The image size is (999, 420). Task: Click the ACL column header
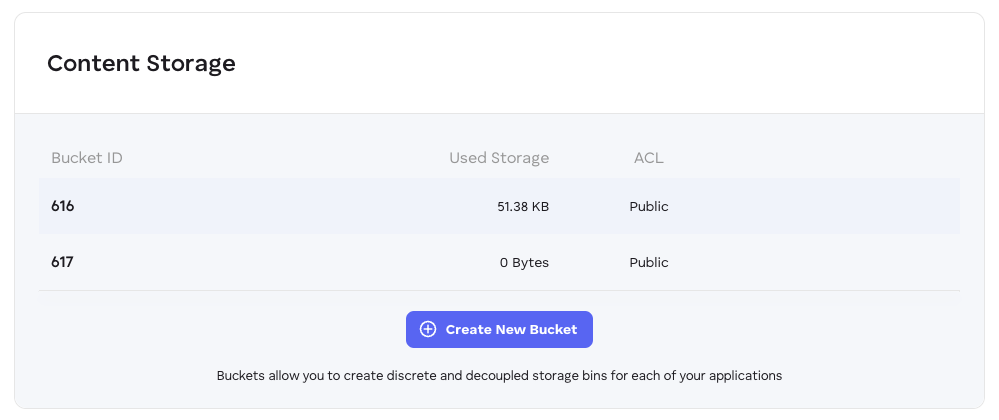click(x=649, y=158)
